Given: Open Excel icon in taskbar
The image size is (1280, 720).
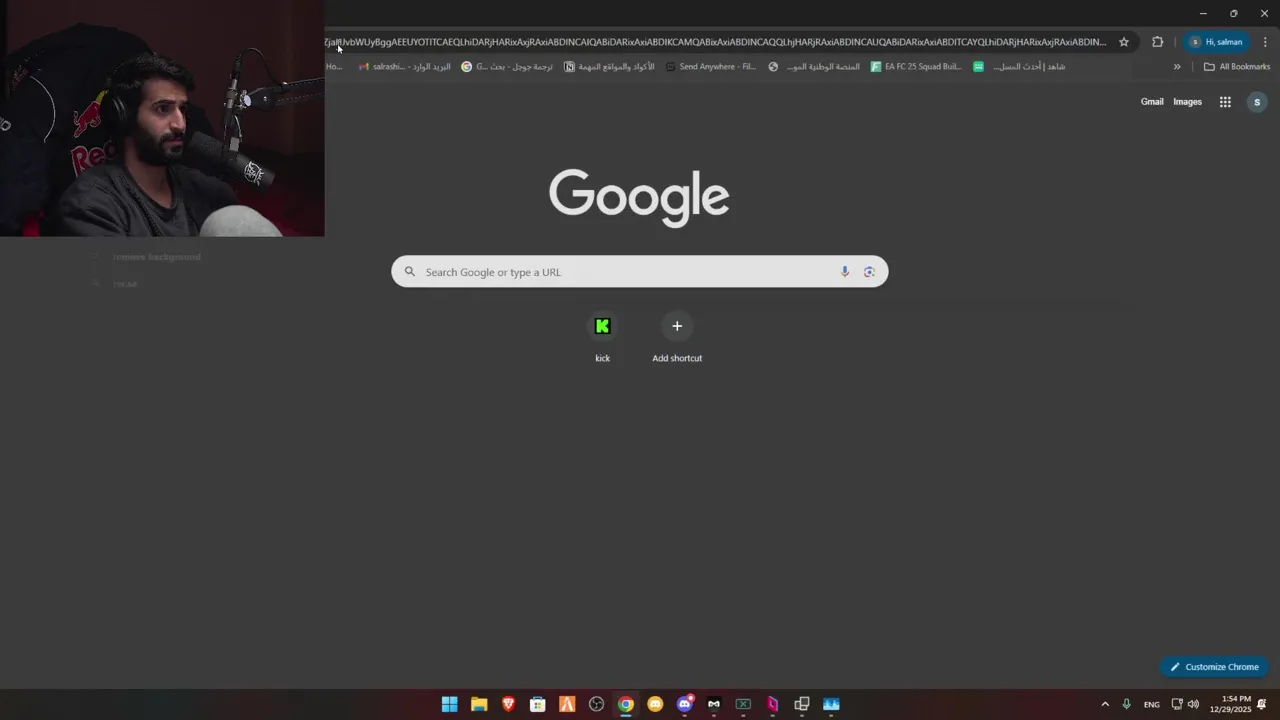Looking at the screenshot, I should (743, 704).
